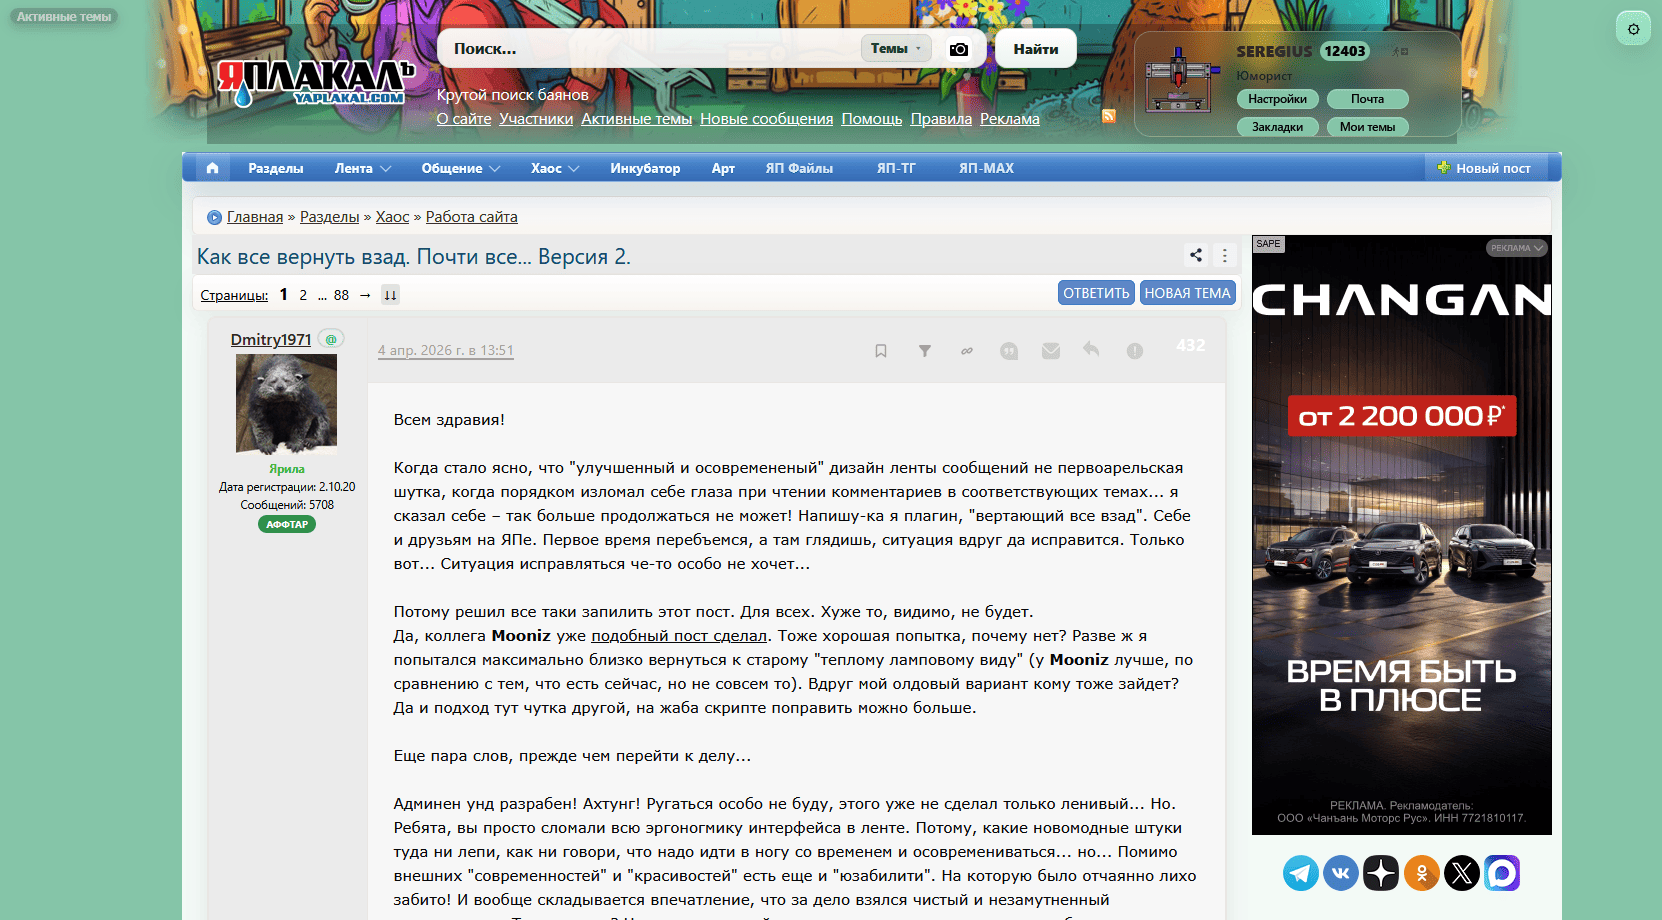This screenshot has height=920, width=1662.
Task: Click the ОТВЕТИТЬ reply button
Action: tap(1096, 293)
